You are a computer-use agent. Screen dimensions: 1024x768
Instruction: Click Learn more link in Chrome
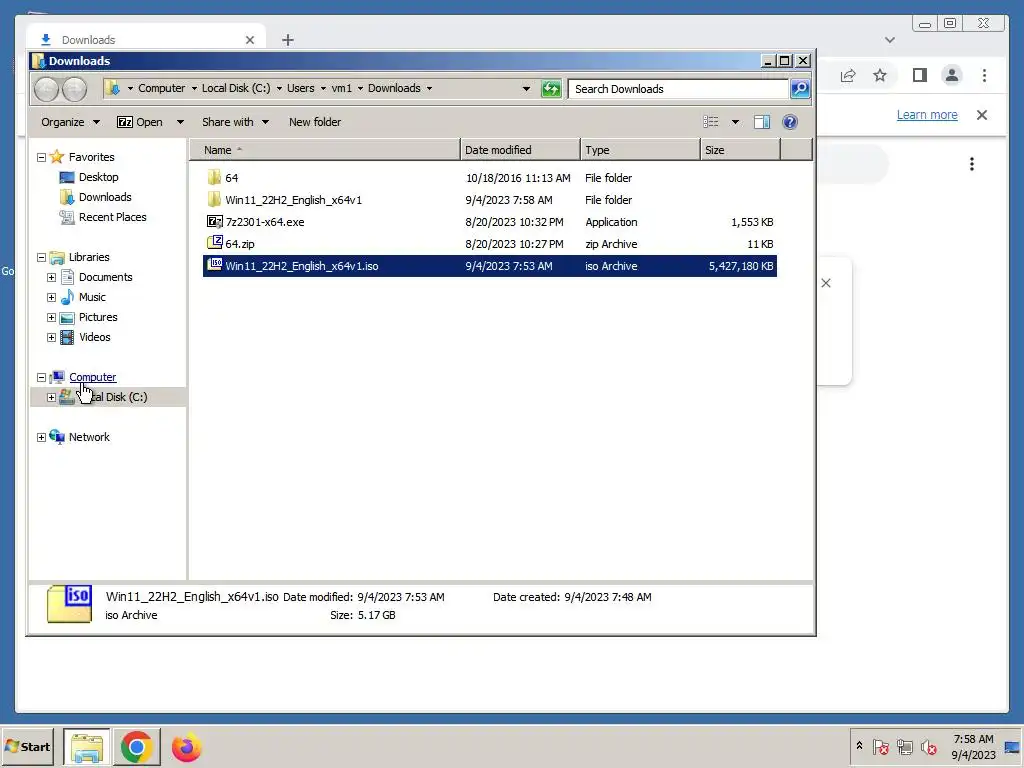[x=927, y=115]
